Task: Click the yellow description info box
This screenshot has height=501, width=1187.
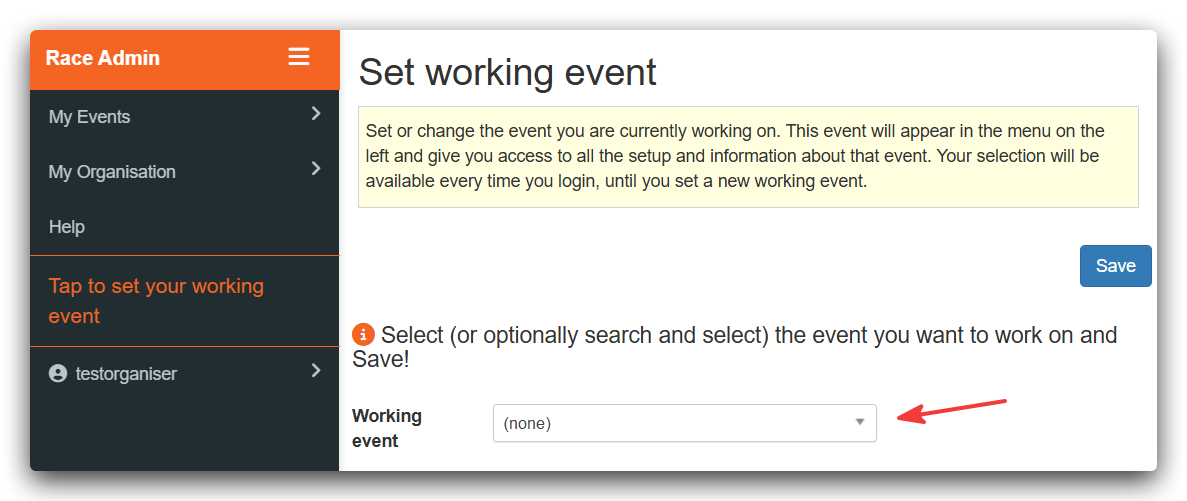Action: [748, 157]
